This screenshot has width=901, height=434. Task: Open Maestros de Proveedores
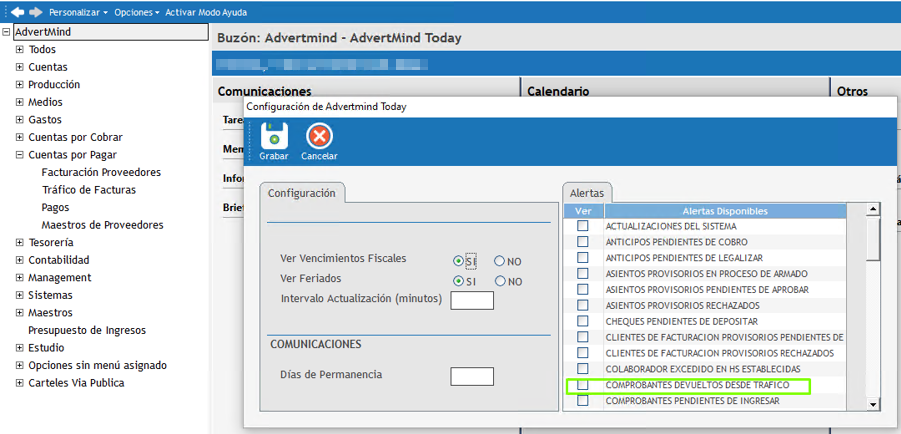point(102,225)
